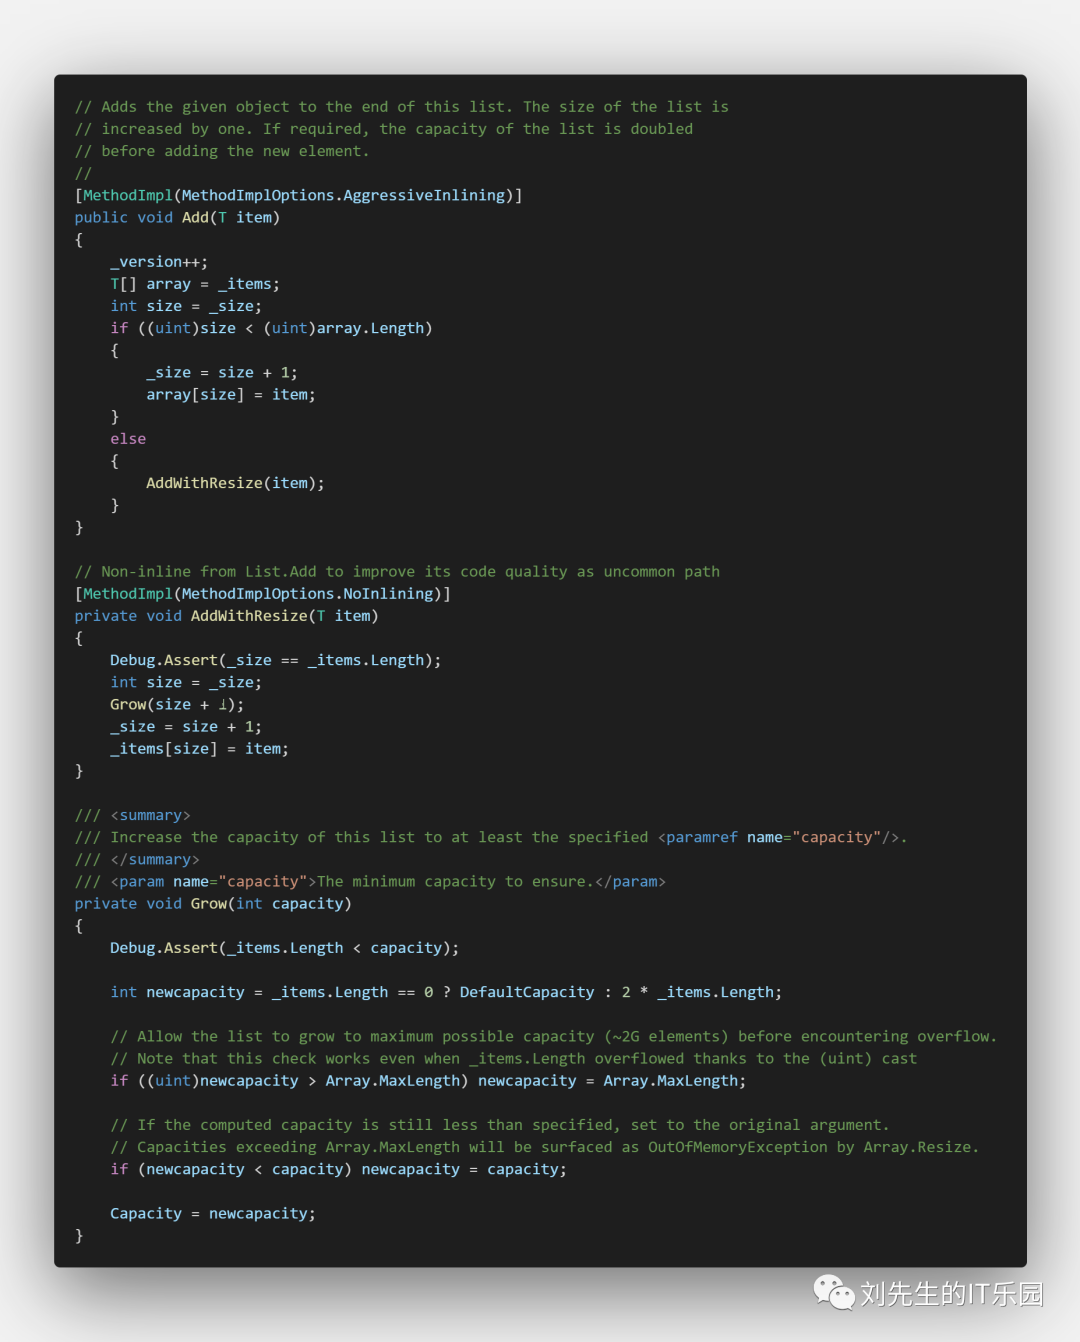Viewport: 1080px width, 1342px height.
Task: Click MethodImplOptions.NoInlining attribute text
Action: [x=307, y=594]
